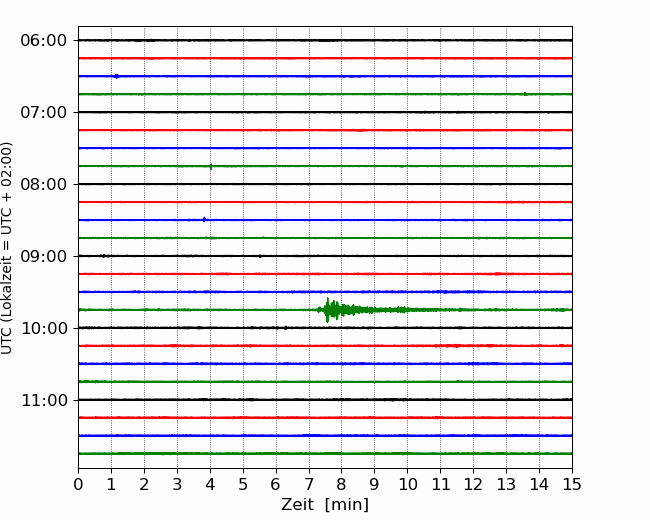Screen dimensions: 650x520
Task: Click the 'UTC (Lokalzeit = UTC + 02:00)' axis title
Action: tap(7, 248)
